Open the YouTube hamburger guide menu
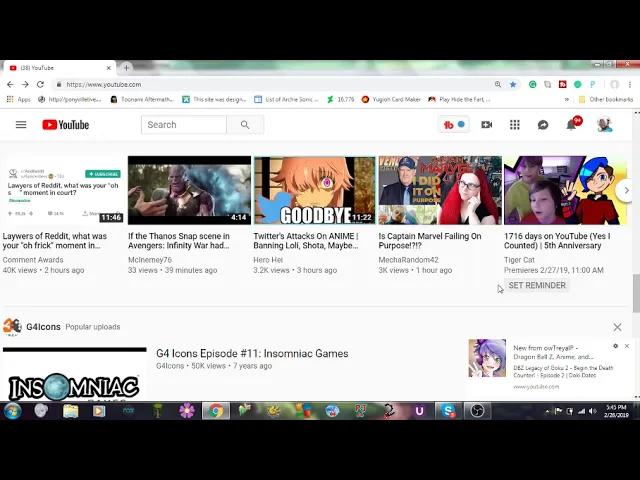The height and width of the screenshot is (480, 640). pos(21,125)
